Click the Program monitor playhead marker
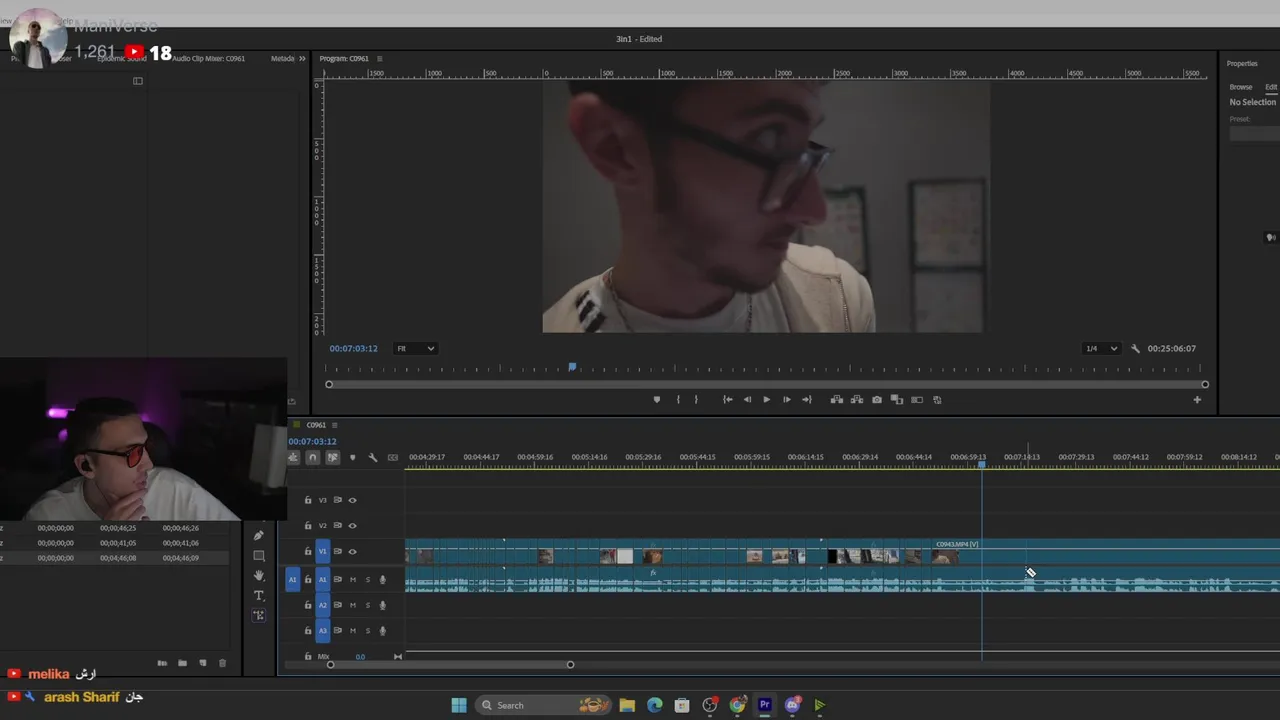This screenshot has height=720, width=1280. 573,368
